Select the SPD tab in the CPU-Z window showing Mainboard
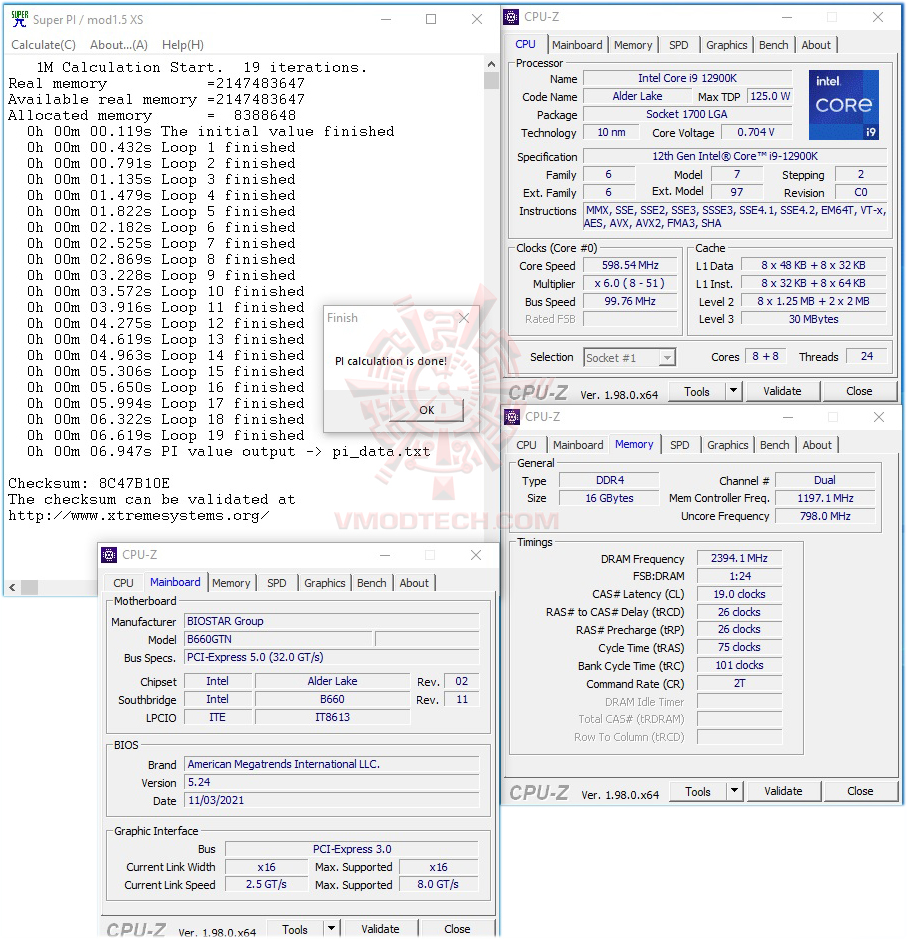Viewport: 907px width, 939px height. [277, 583]
